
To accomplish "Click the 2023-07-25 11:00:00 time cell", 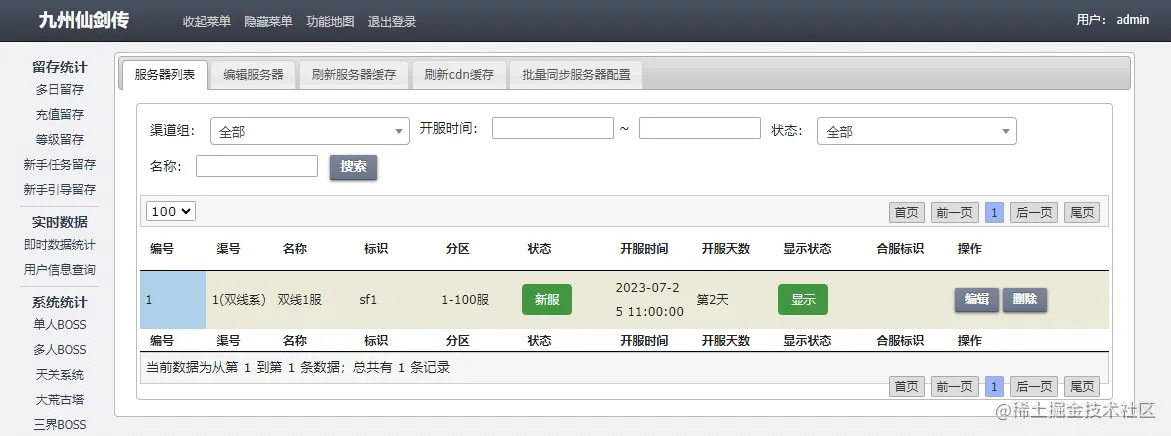I will [650, 299].
